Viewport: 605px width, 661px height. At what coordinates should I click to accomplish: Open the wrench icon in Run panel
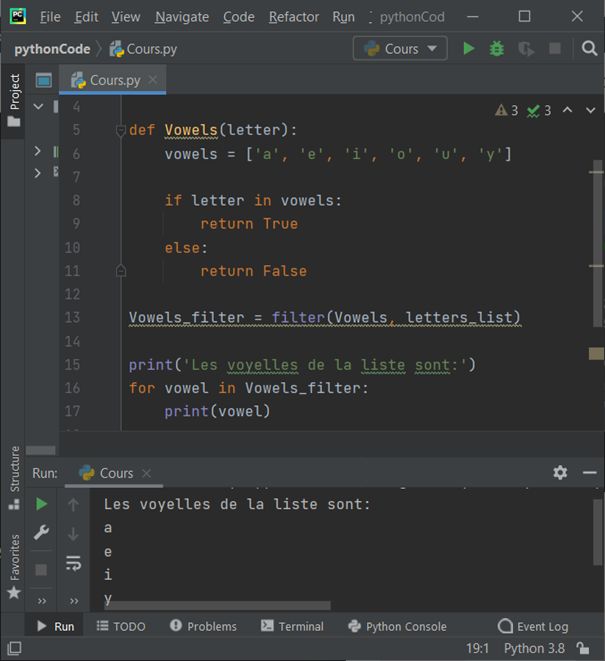click(x=41, y=532)
